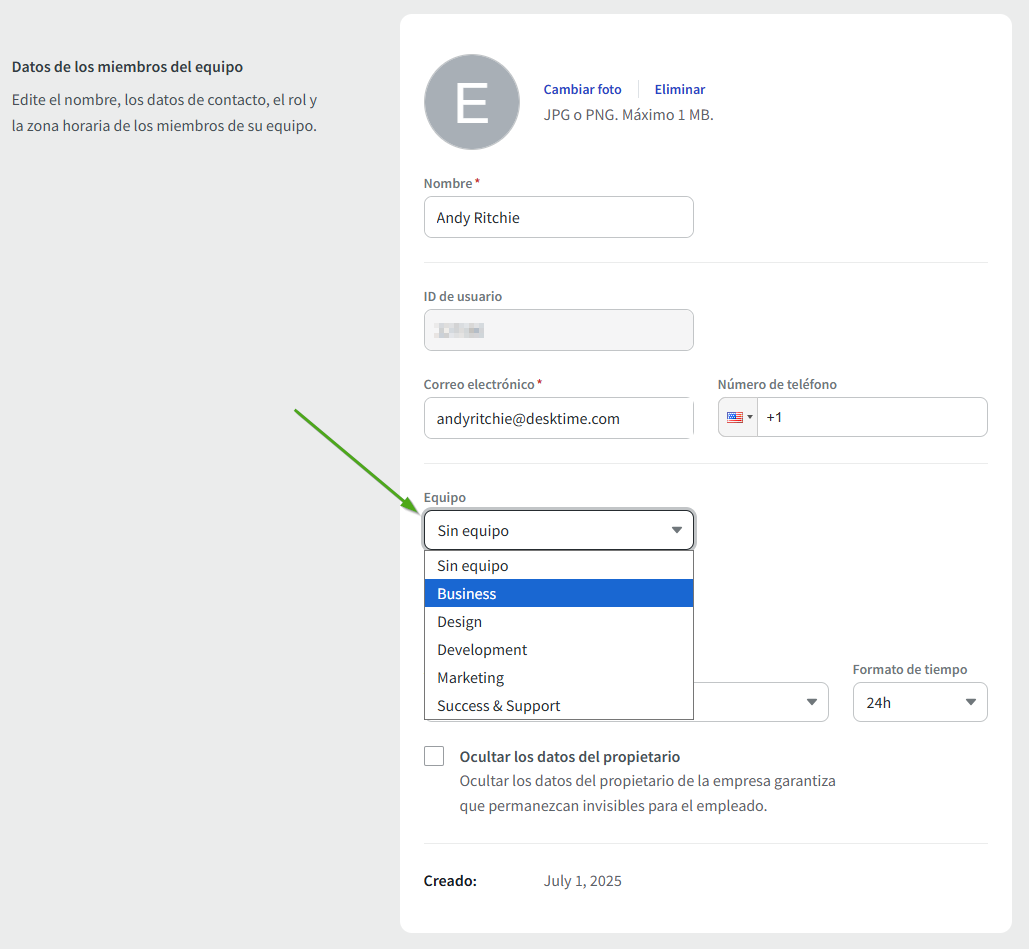
Task: Open the 24h time format dropdown
Action: point(918,702)
